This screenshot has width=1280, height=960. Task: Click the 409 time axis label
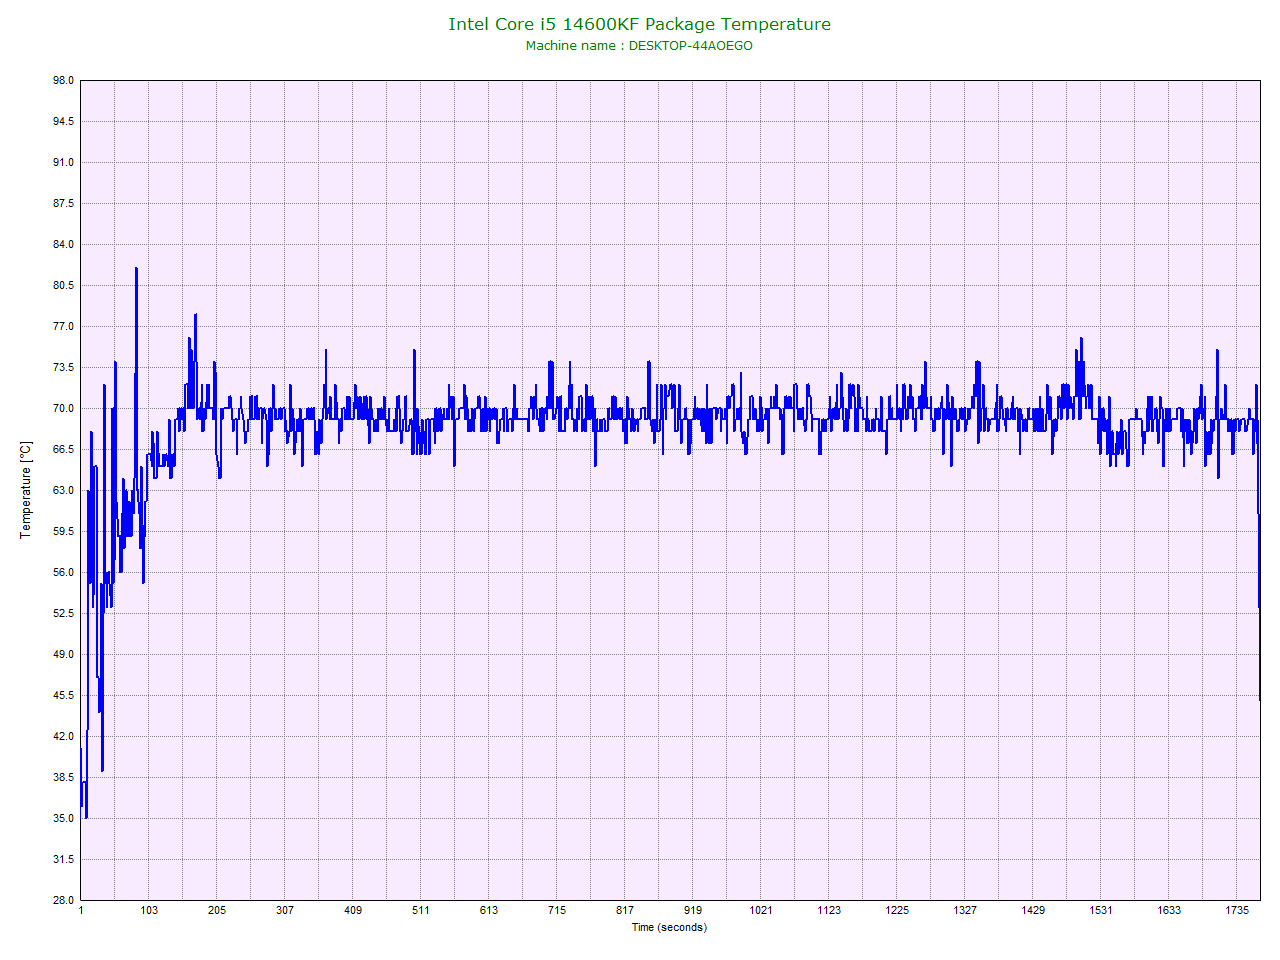coord(353,910)
